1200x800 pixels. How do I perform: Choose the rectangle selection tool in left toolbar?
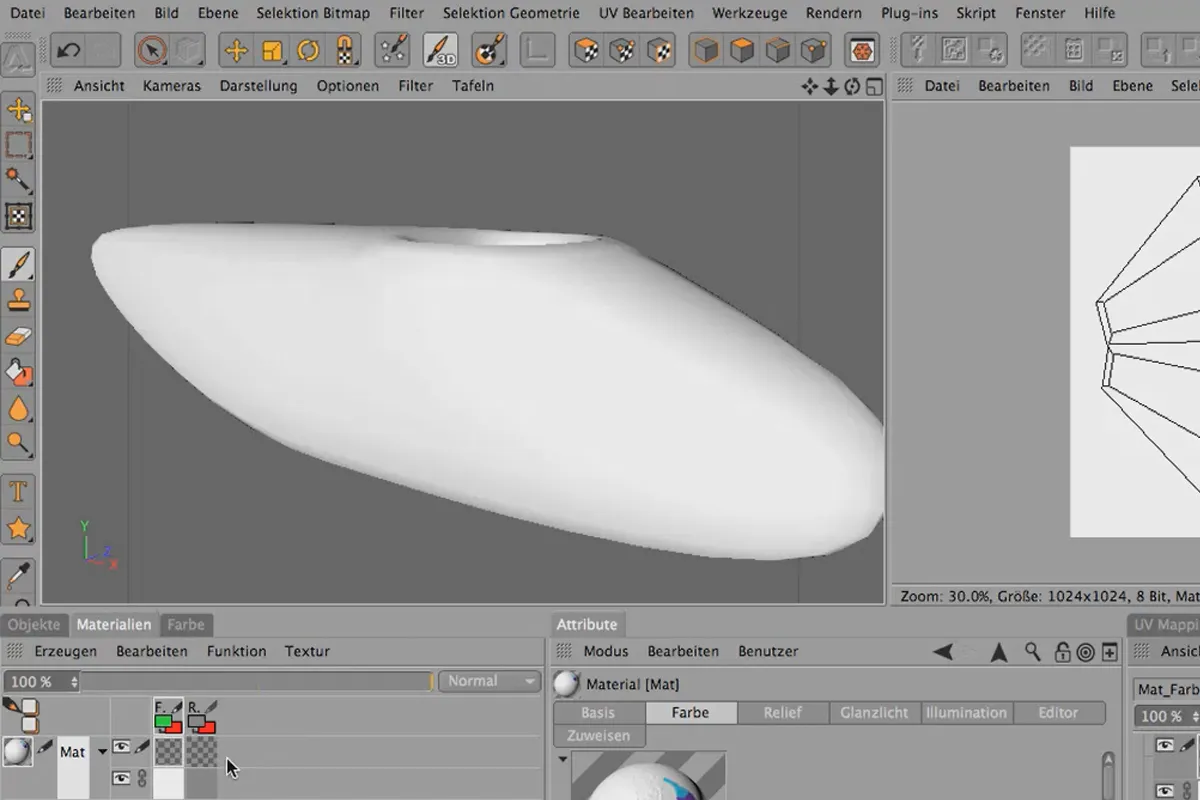[x=19, y=146]
